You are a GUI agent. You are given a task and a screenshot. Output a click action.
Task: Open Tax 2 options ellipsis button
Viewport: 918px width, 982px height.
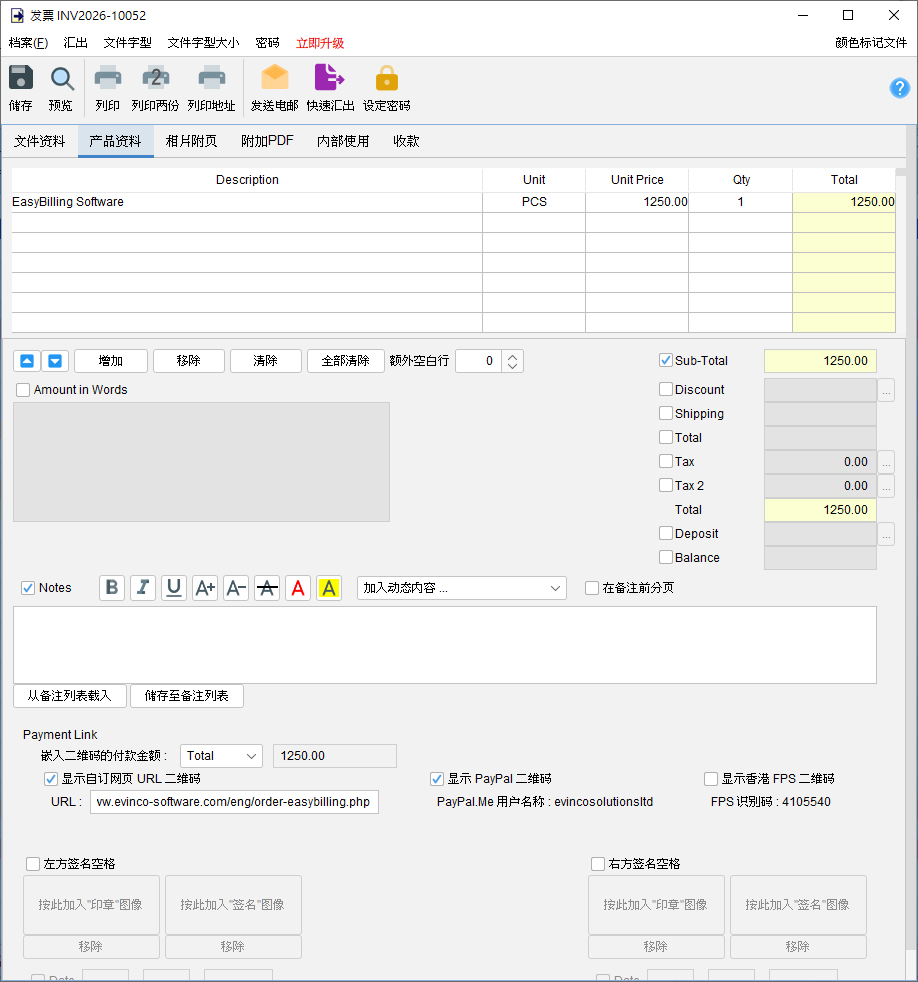[x=886, y=486]
